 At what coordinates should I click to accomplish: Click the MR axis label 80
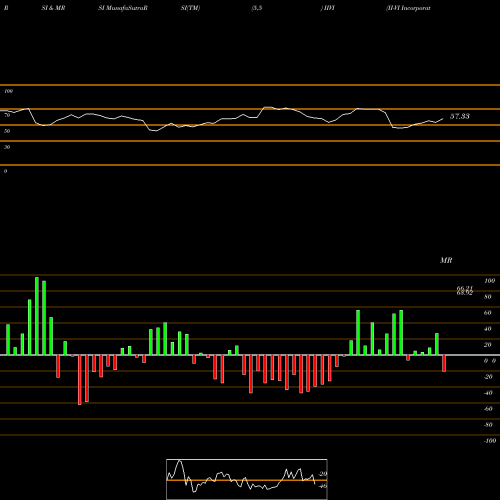tap(488, 297)
